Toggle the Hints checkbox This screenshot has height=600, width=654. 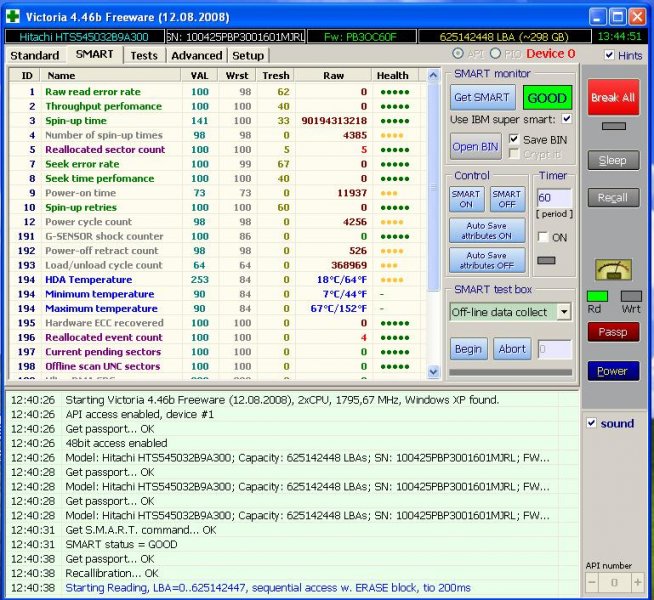610,55
